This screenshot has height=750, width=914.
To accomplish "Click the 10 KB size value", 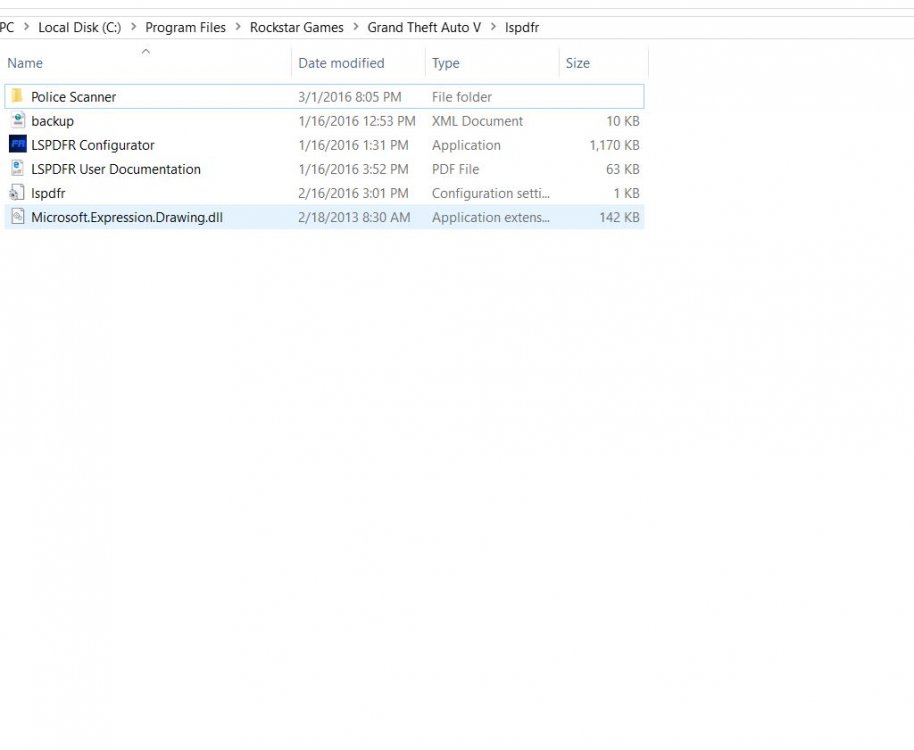I will 623,121.
